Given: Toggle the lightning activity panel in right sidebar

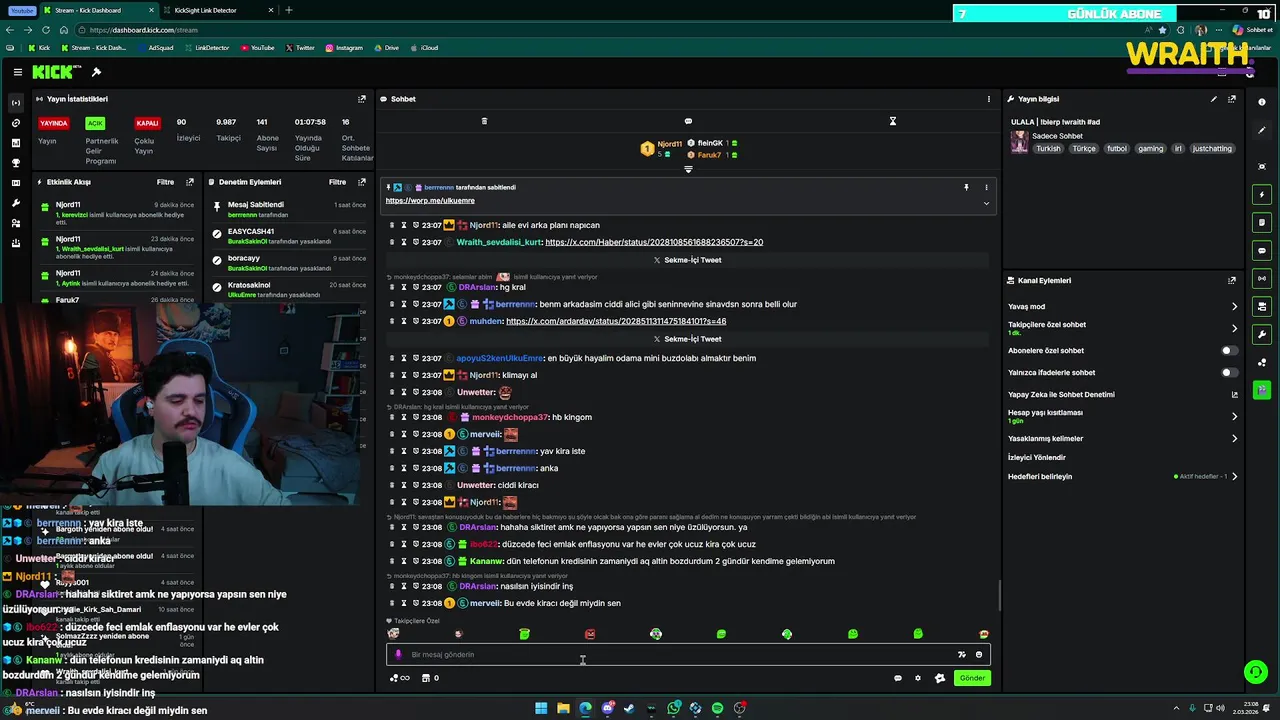Looking at the screenshot, I should pyautogui.click(x=1262, y=194).
